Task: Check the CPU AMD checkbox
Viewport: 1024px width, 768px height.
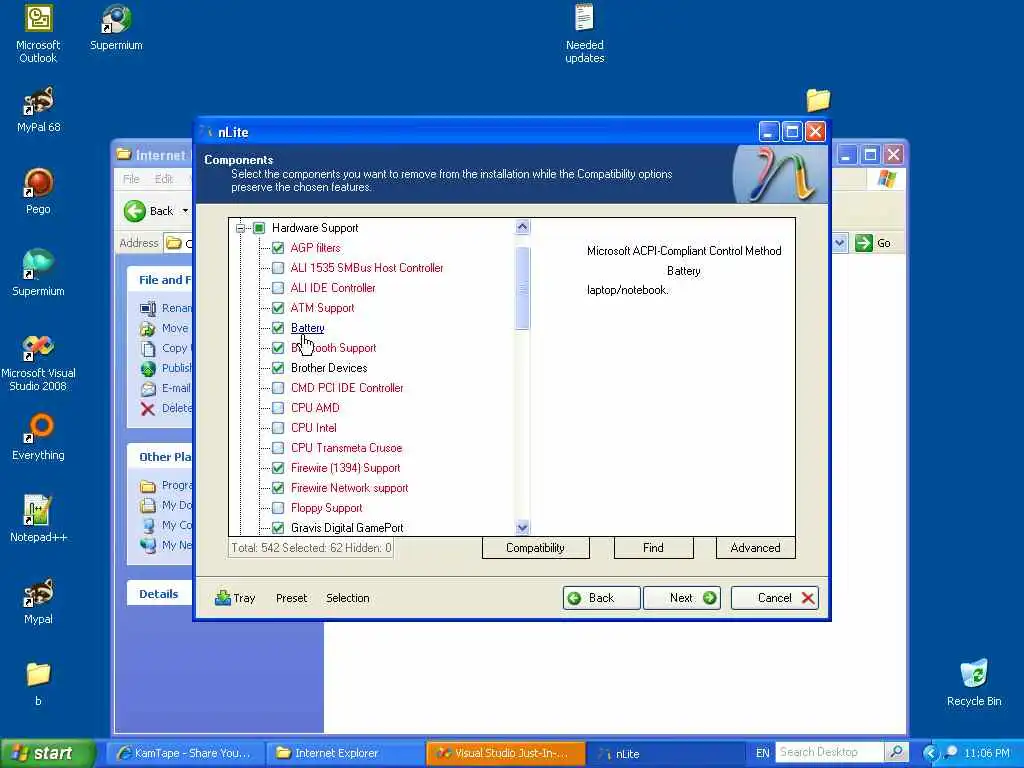Action: tap(278, 408)
